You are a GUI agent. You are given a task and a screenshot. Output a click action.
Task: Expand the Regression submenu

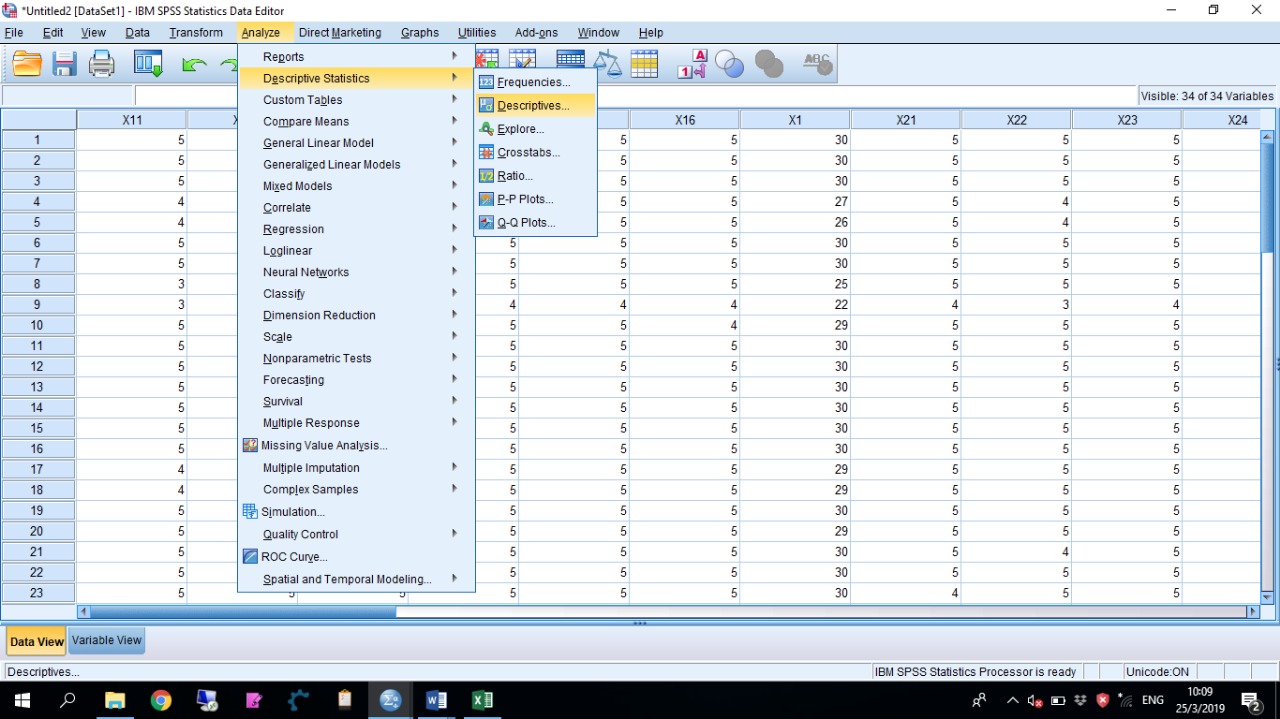point(293,228)
